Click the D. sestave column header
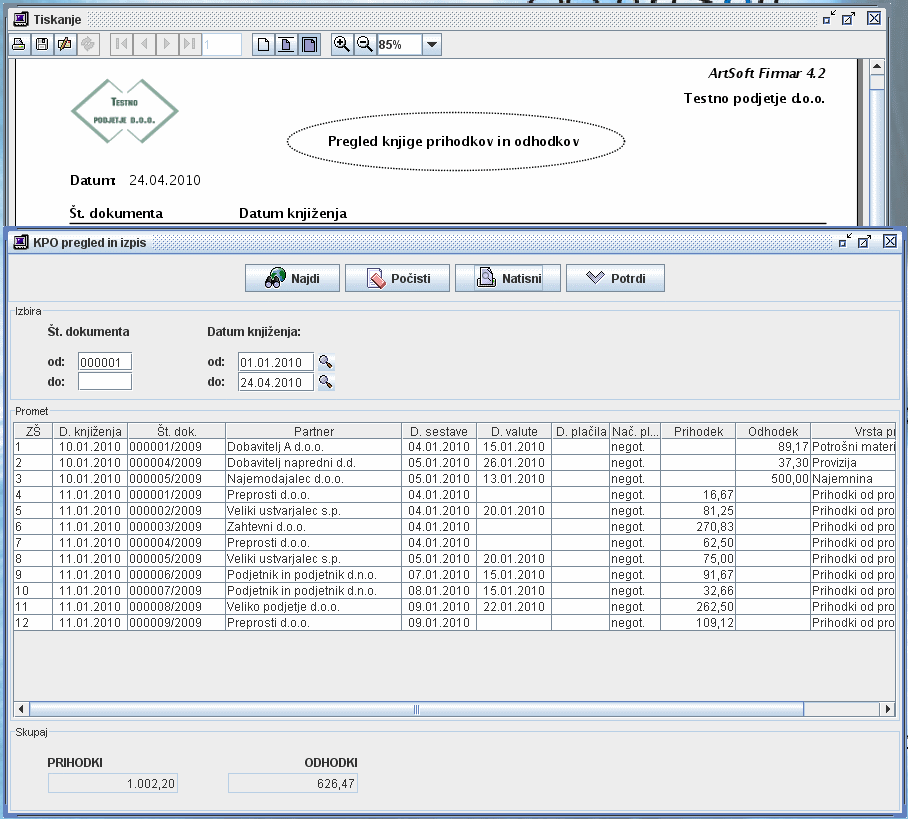Screen dimensions: 908x819 (x=439, y=431)
